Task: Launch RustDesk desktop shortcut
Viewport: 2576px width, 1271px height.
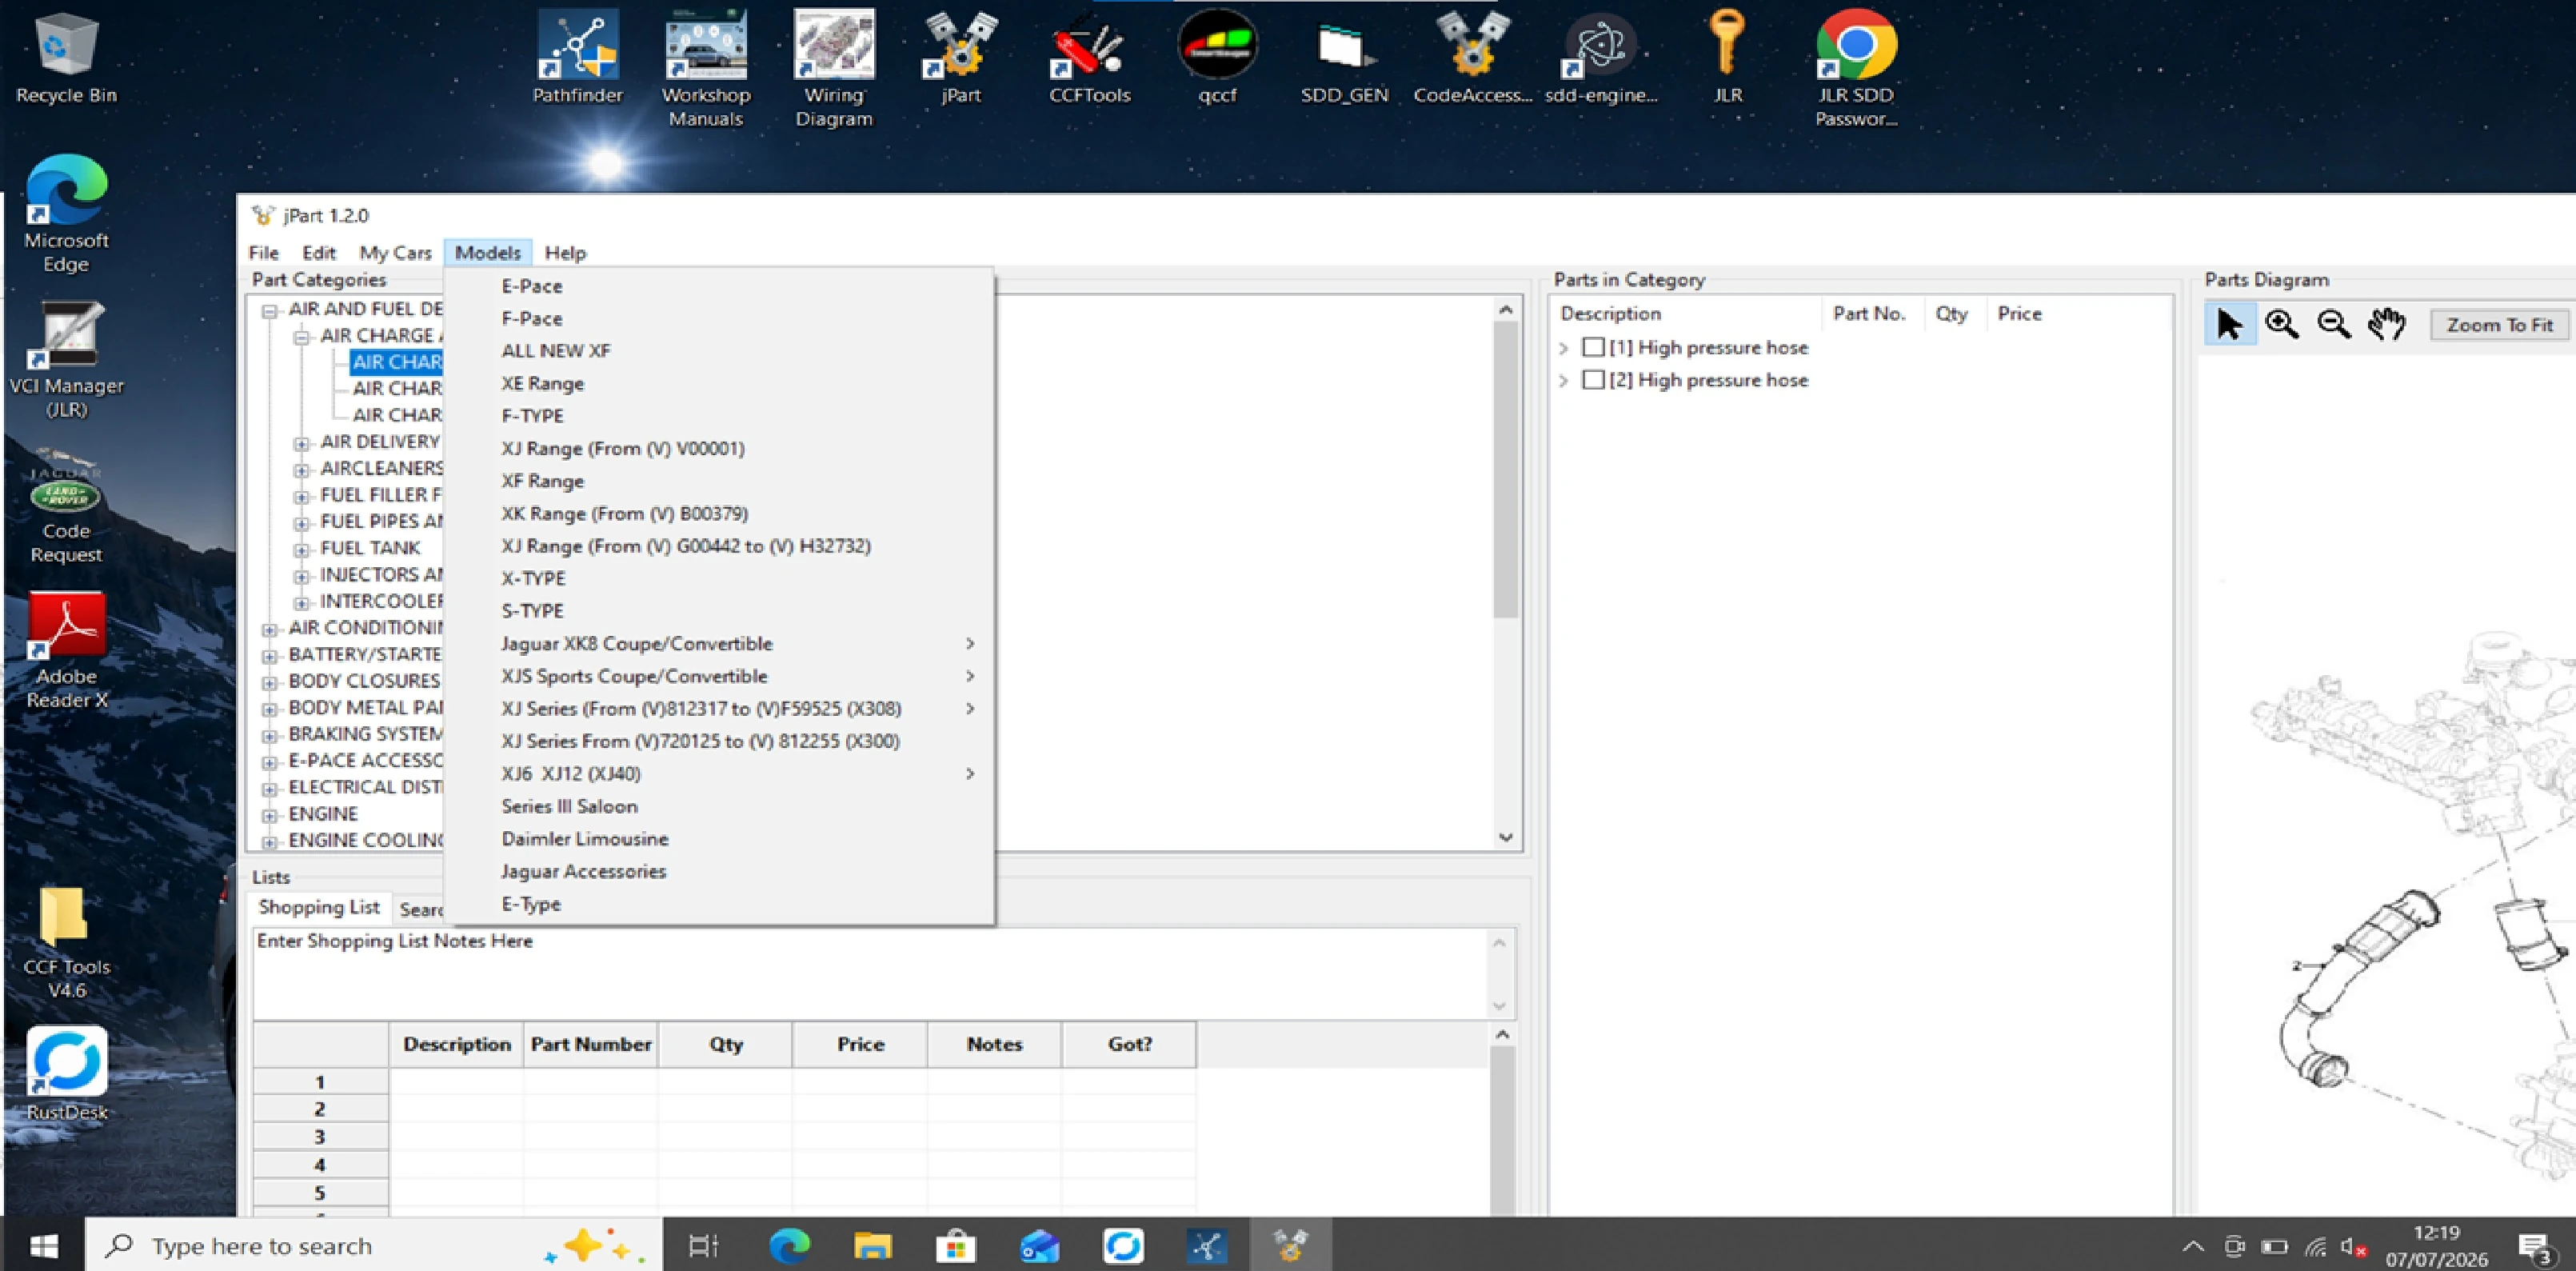Action: pos(66,1074)
